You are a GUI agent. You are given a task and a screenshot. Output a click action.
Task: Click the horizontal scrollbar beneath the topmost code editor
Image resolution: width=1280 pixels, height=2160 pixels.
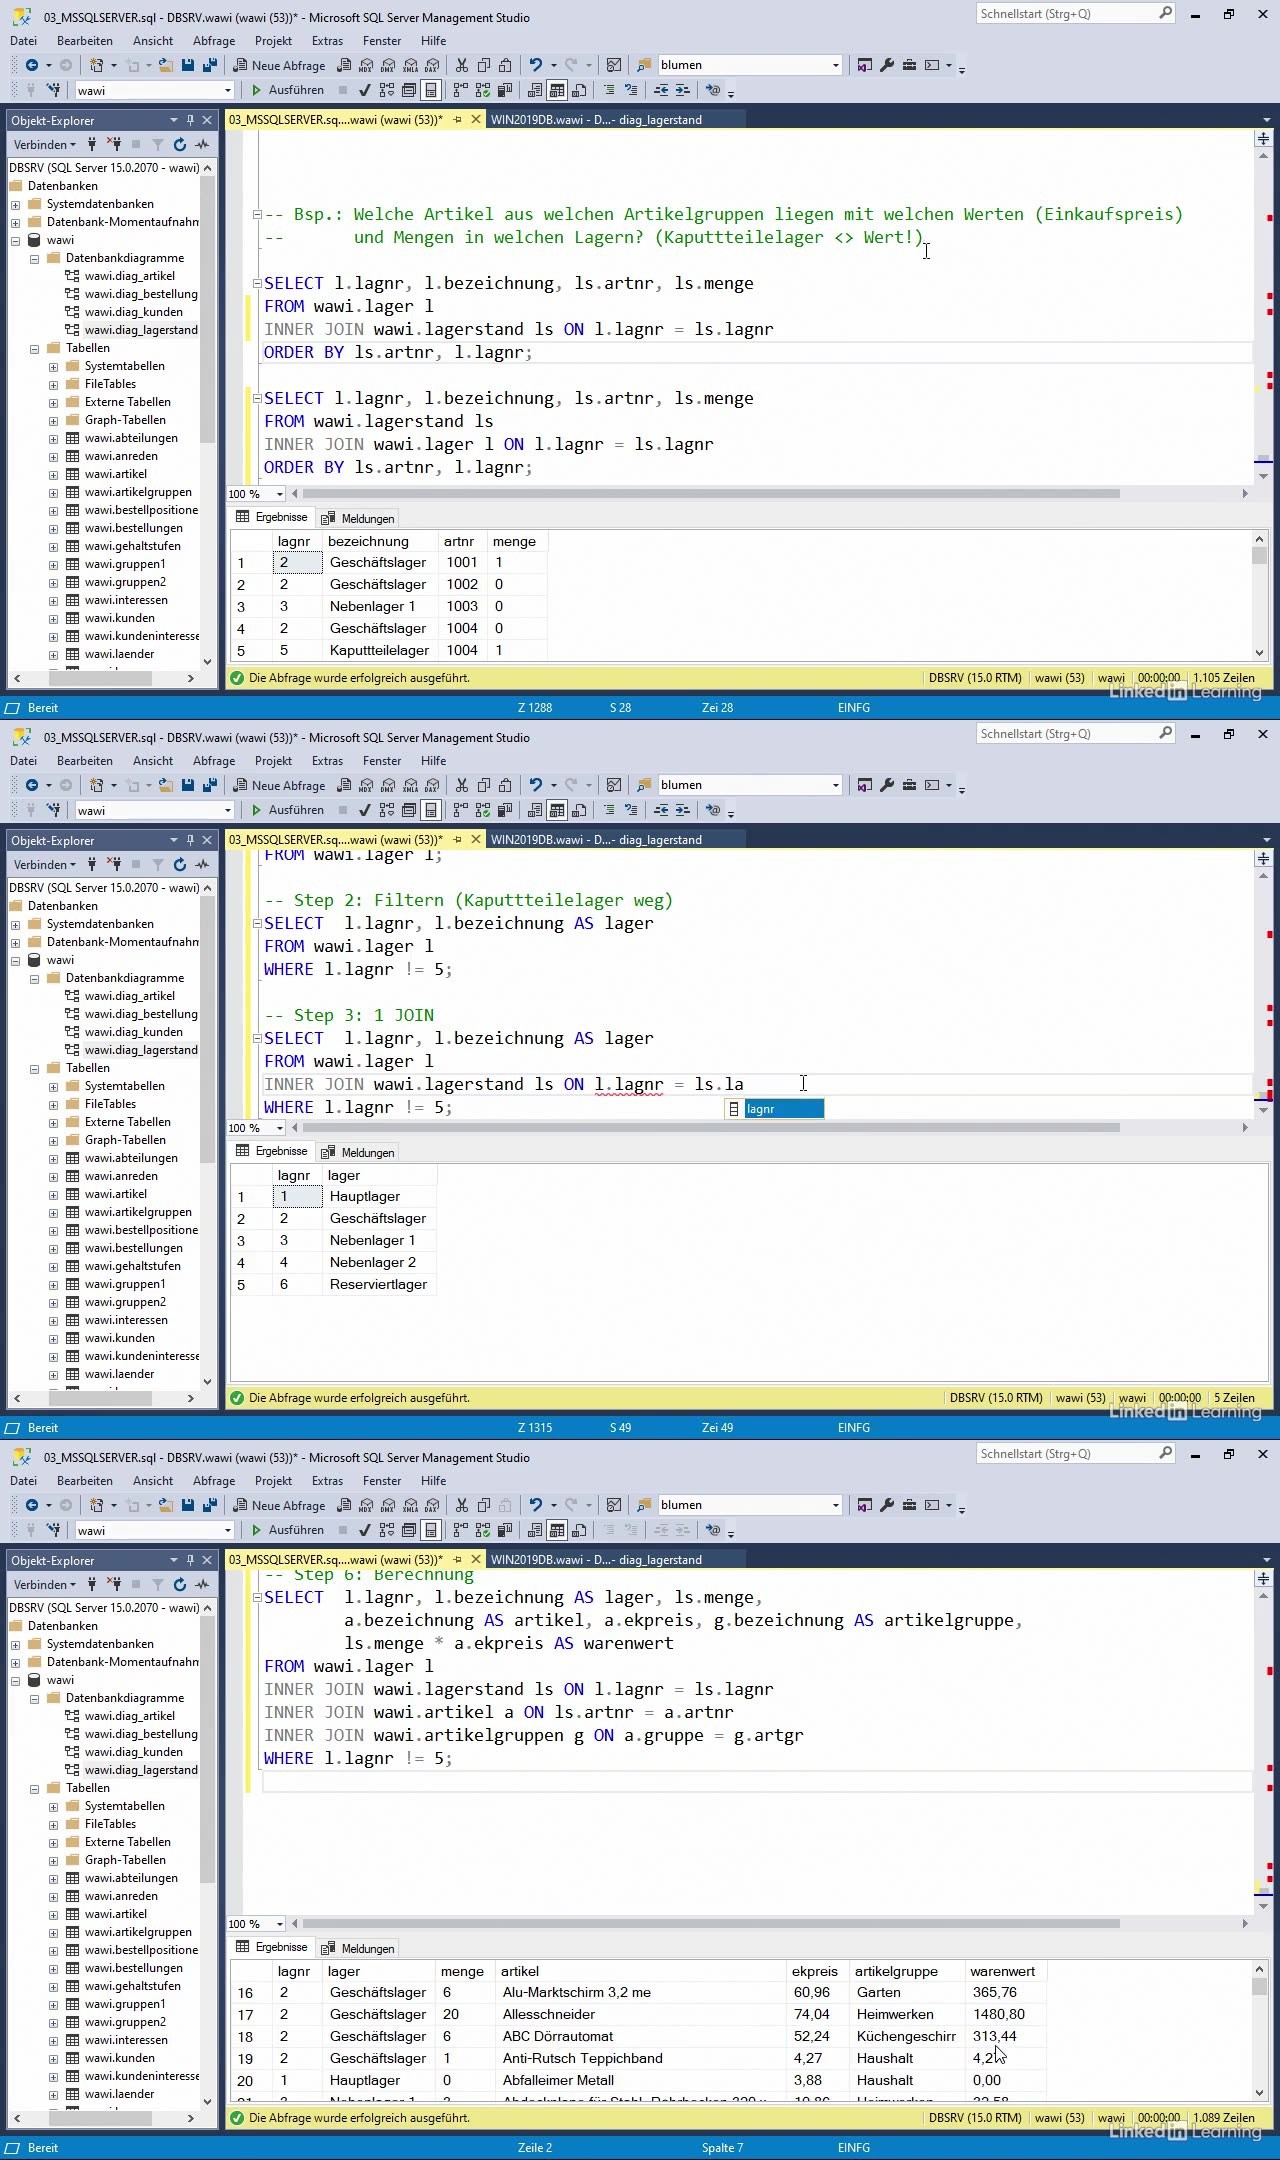coord(710,494)
